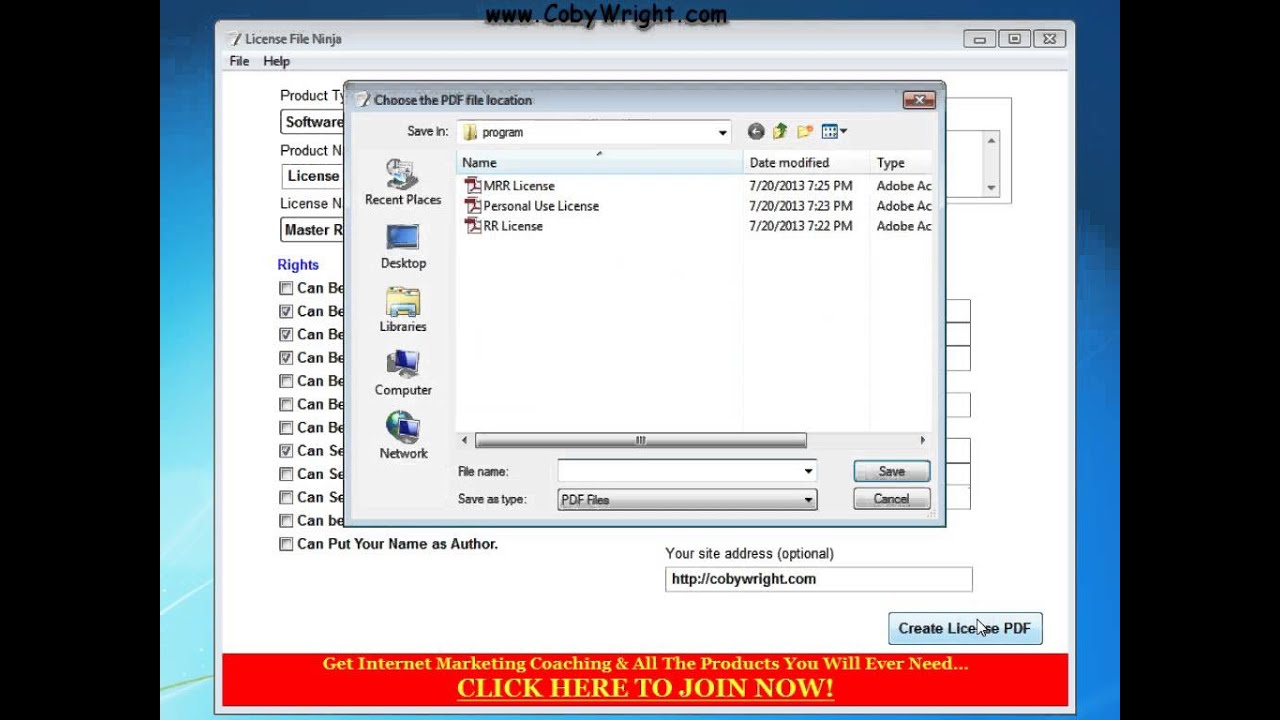Open Network from places sidebar
The height and width of the screenshot is (720, 1280).
[x=403, y=436]
